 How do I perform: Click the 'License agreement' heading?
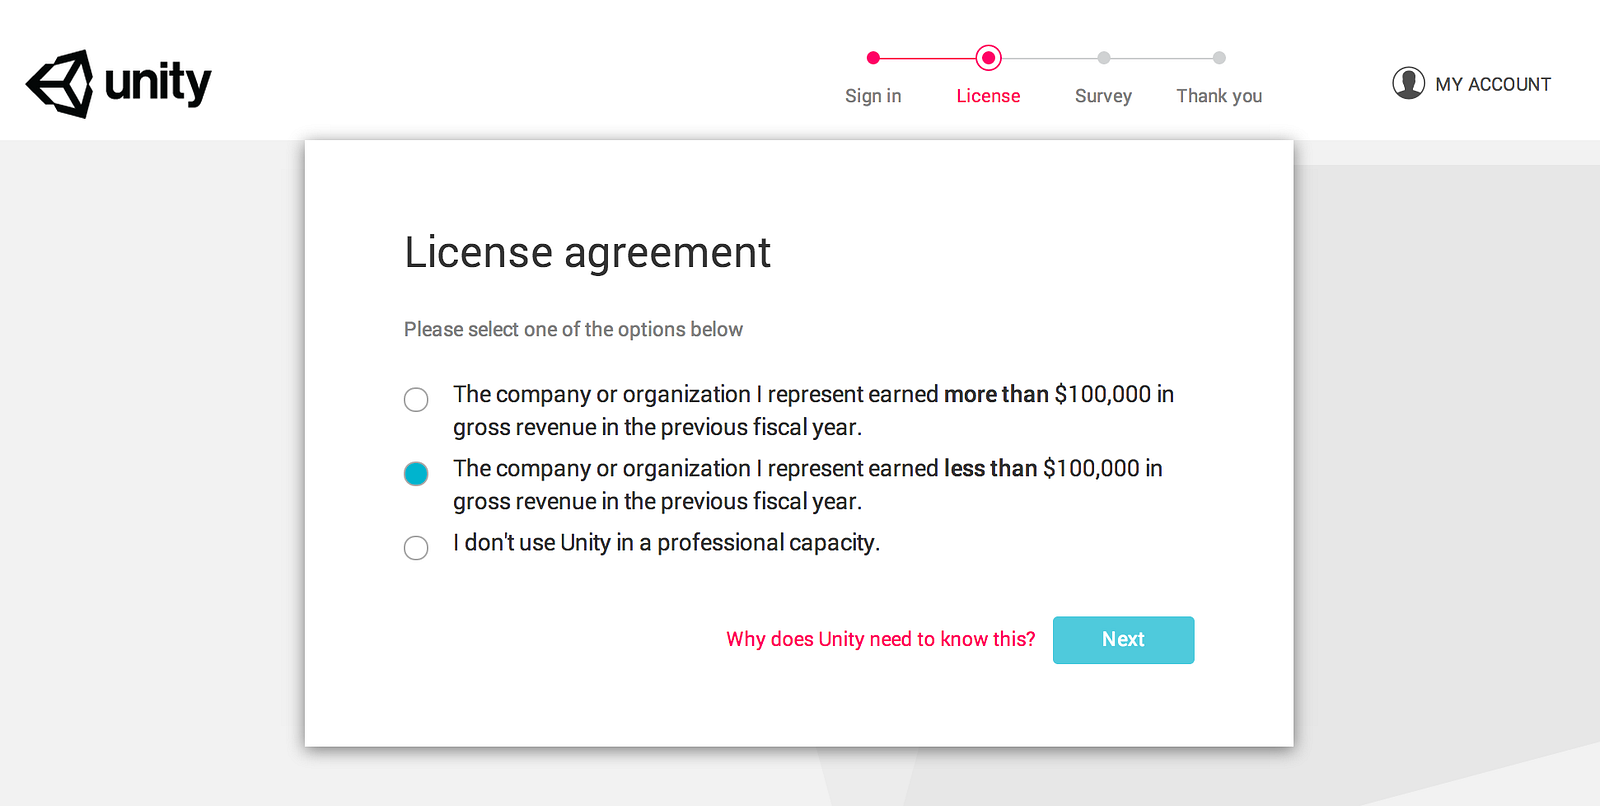coord(587,253)
